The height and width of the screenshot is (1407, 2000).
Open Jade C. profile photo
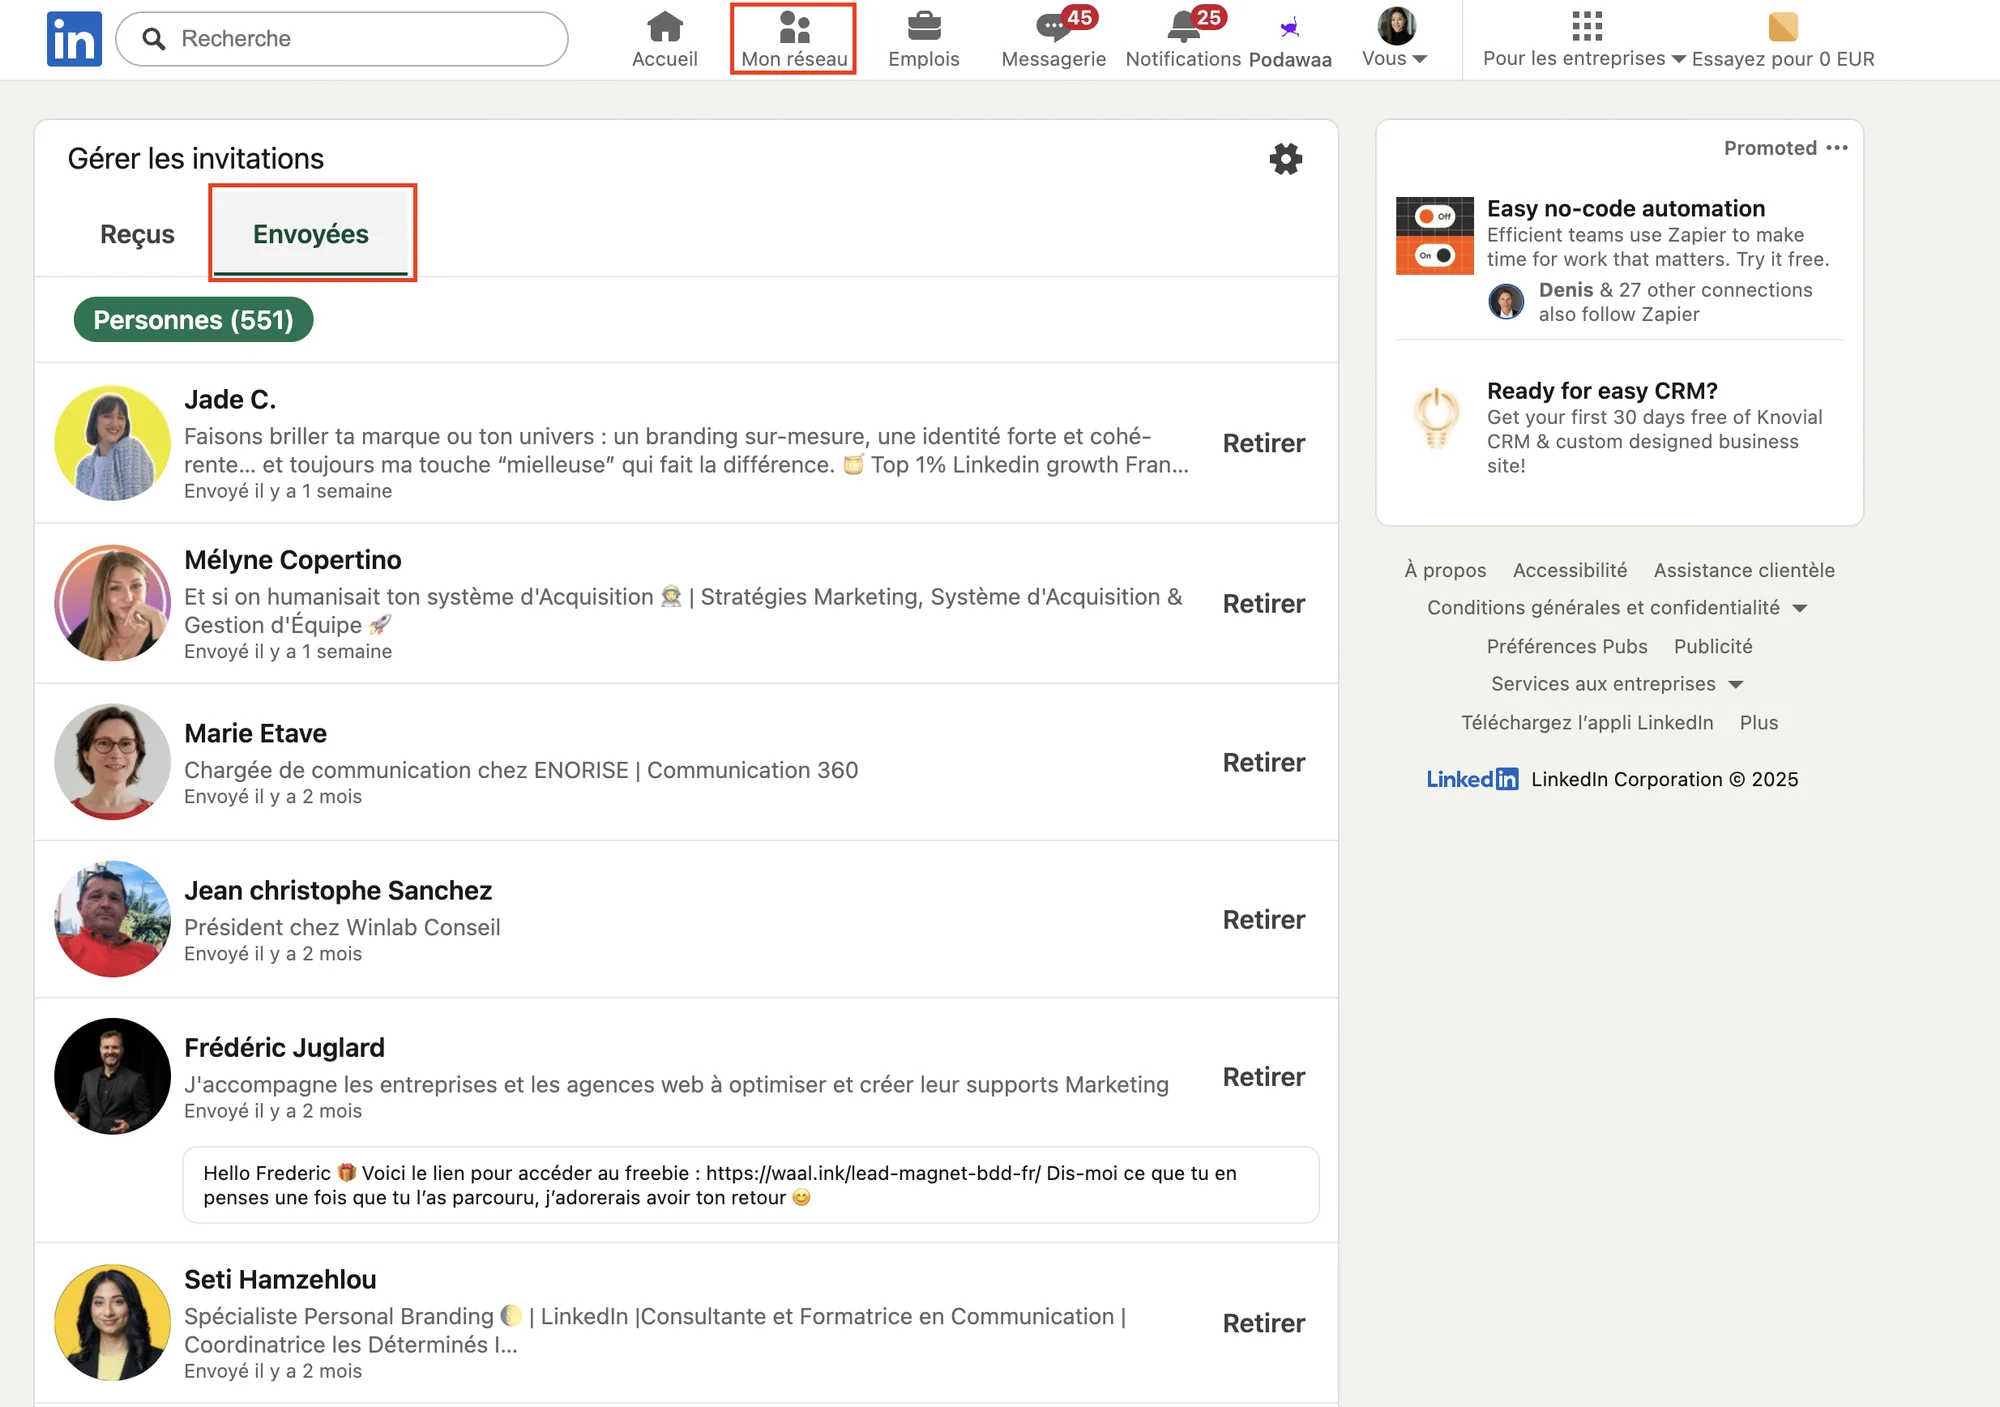[112, 443]
